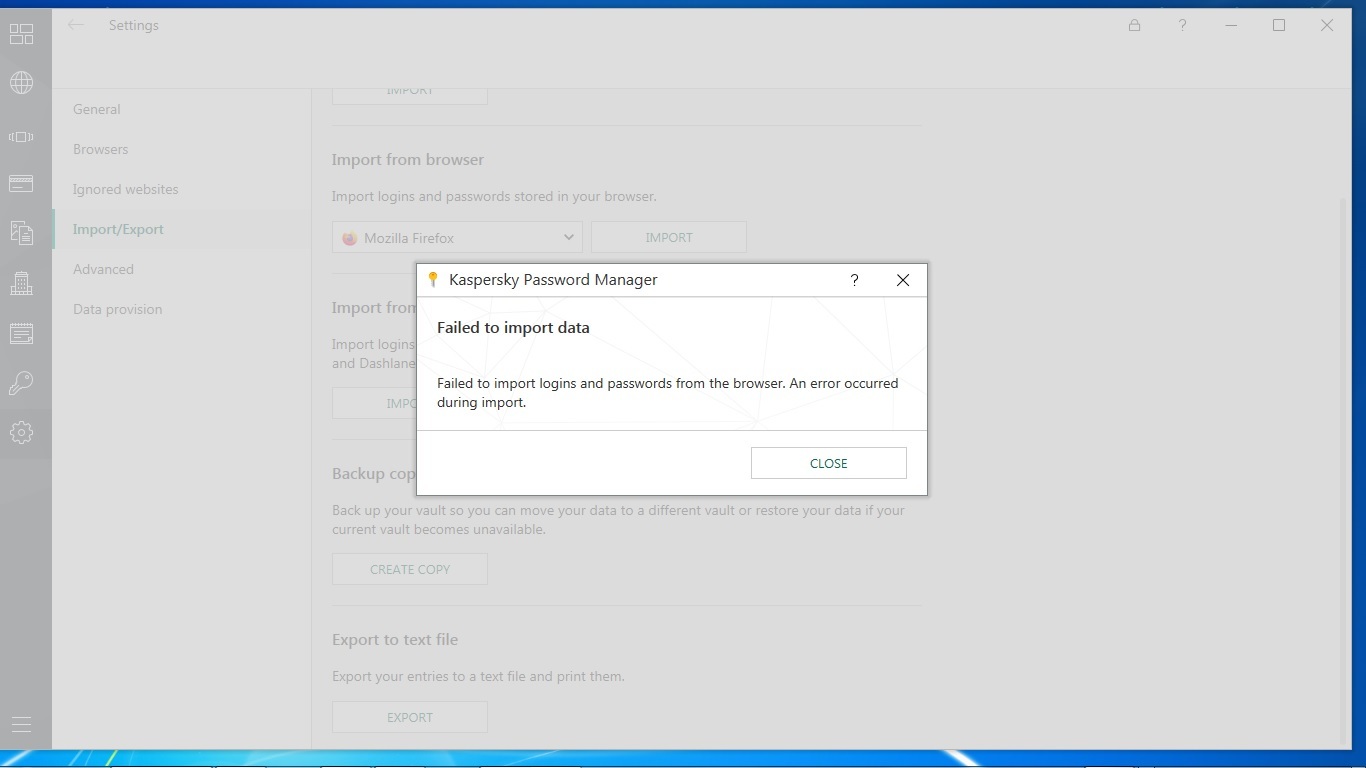This screenshot has width=1366, height=768.
Task: Click the 'Export to text file' heading
Action: tap(395, 639)
